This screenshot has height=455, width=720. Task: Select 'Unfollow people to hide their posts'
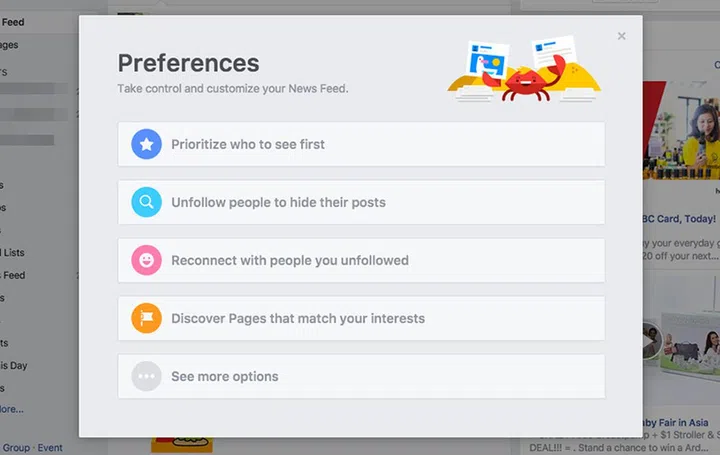pyautogui.click(x=278, y=203)
